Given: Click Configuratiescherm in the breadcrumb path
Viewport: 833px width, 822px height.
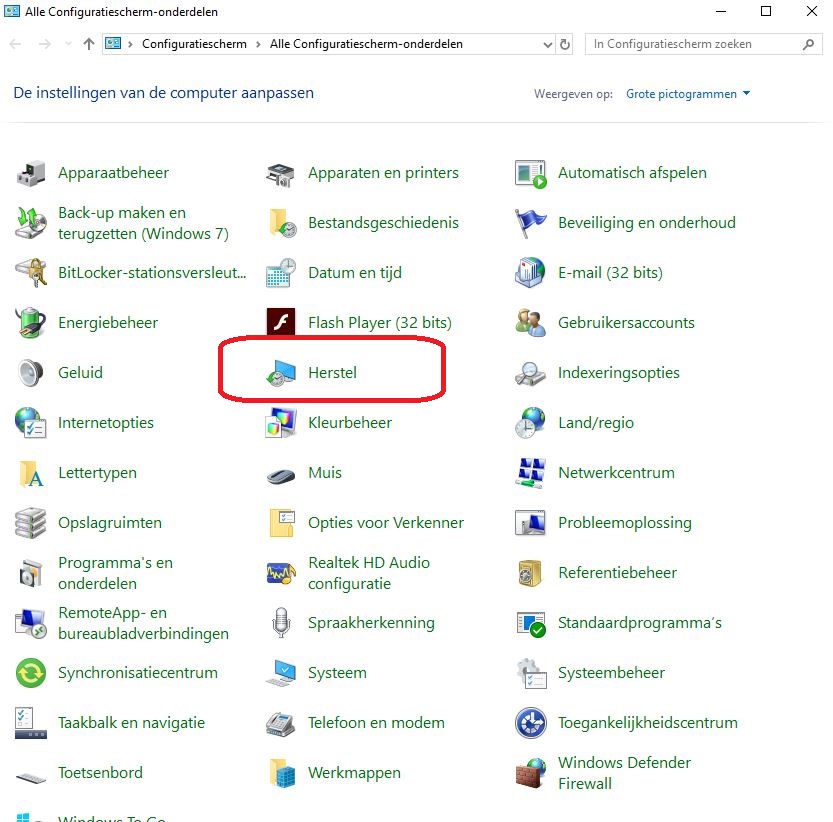Looking at the screenshot, I should click(195, 45).
